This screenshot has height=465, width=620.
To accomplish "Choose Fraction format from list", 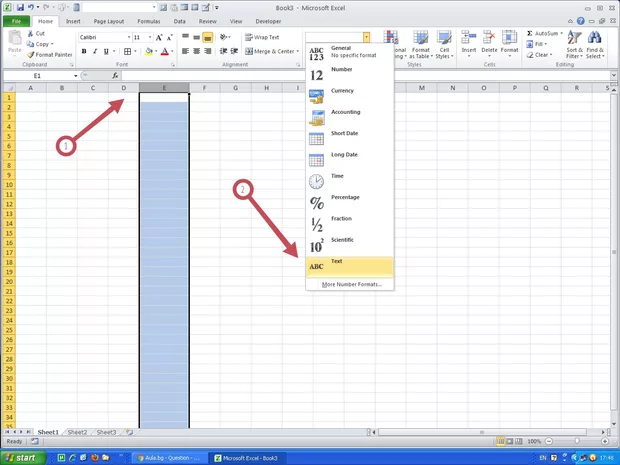I will [350, 224].
